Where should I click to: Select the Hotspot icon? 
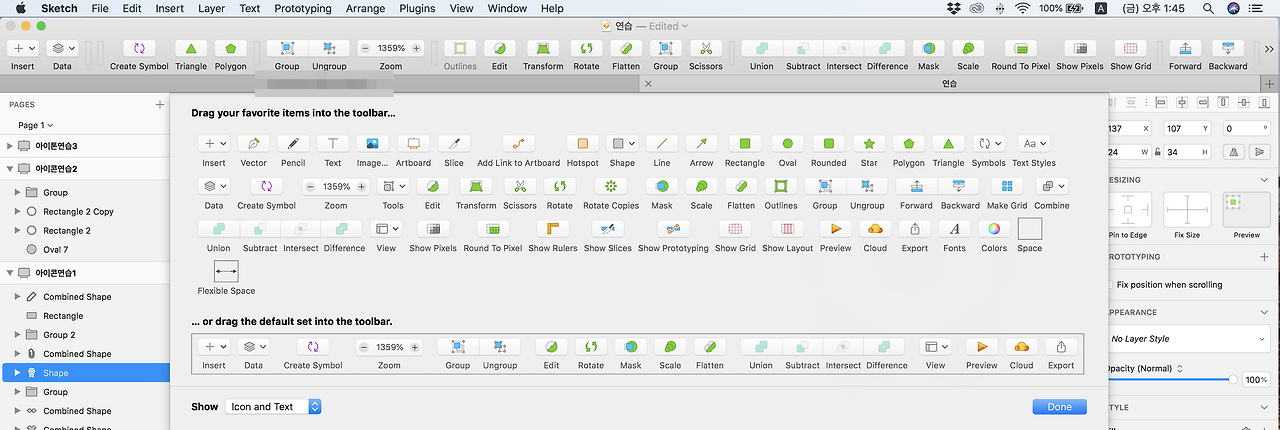[x=582, y=144]
